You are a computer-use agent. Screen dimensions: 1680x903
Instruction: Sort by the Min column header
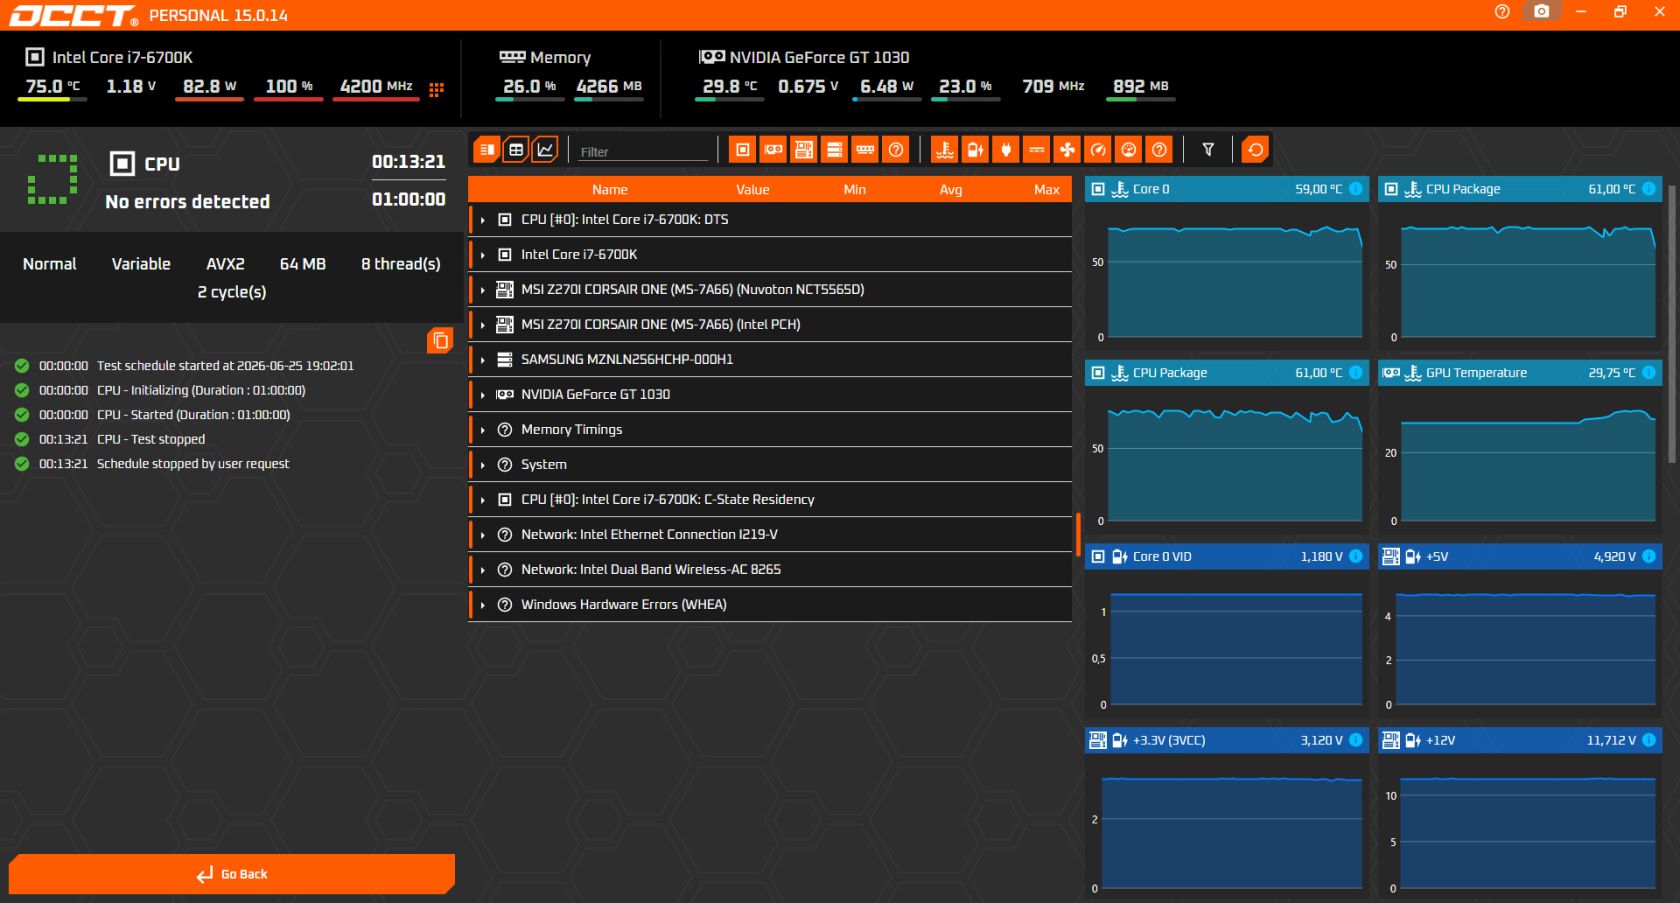tap(855, 190)
